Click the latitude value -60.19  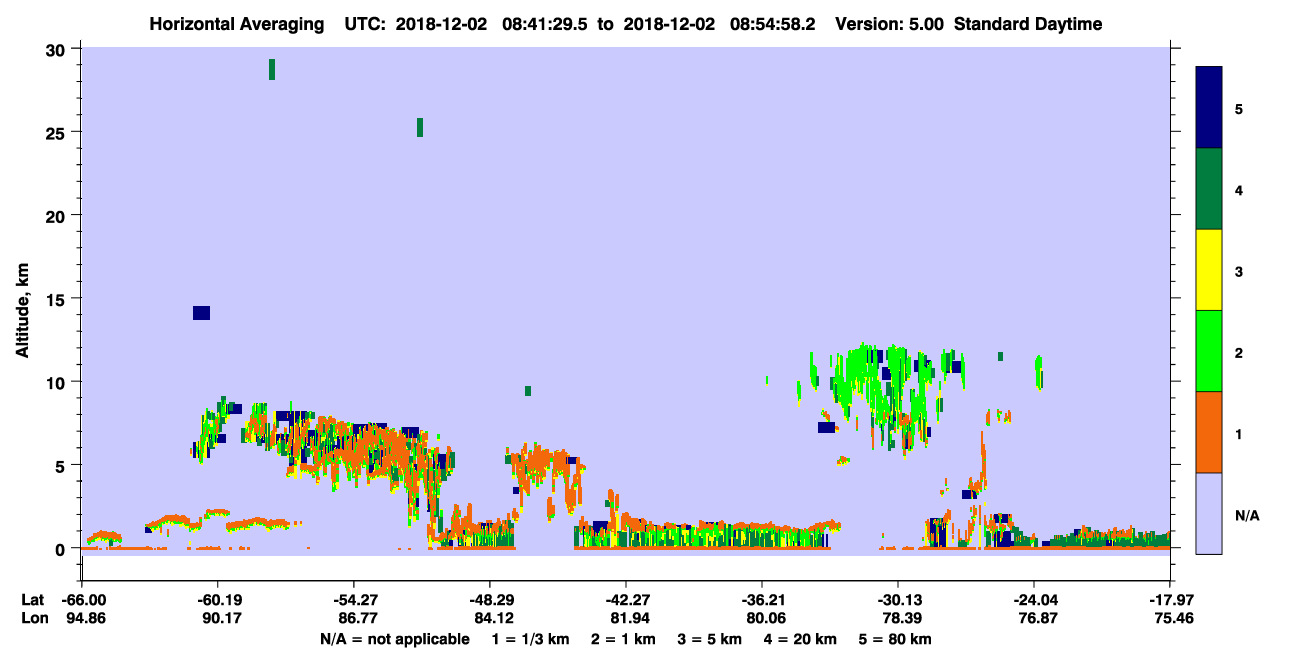[218, 600]
